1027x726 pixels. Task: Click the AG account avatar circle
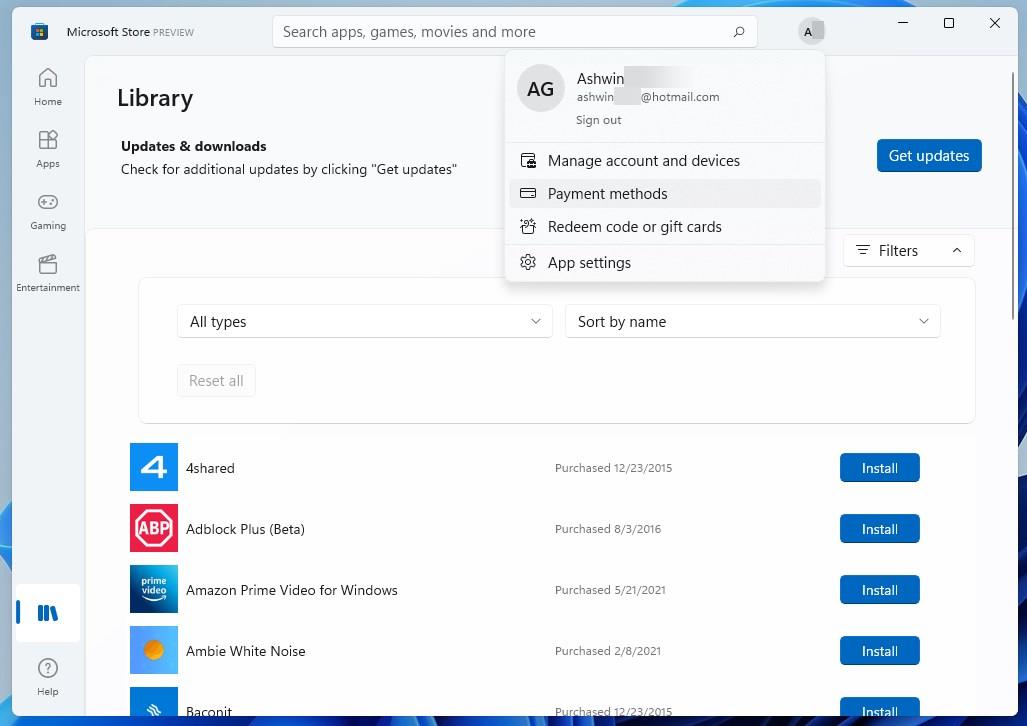540,88
